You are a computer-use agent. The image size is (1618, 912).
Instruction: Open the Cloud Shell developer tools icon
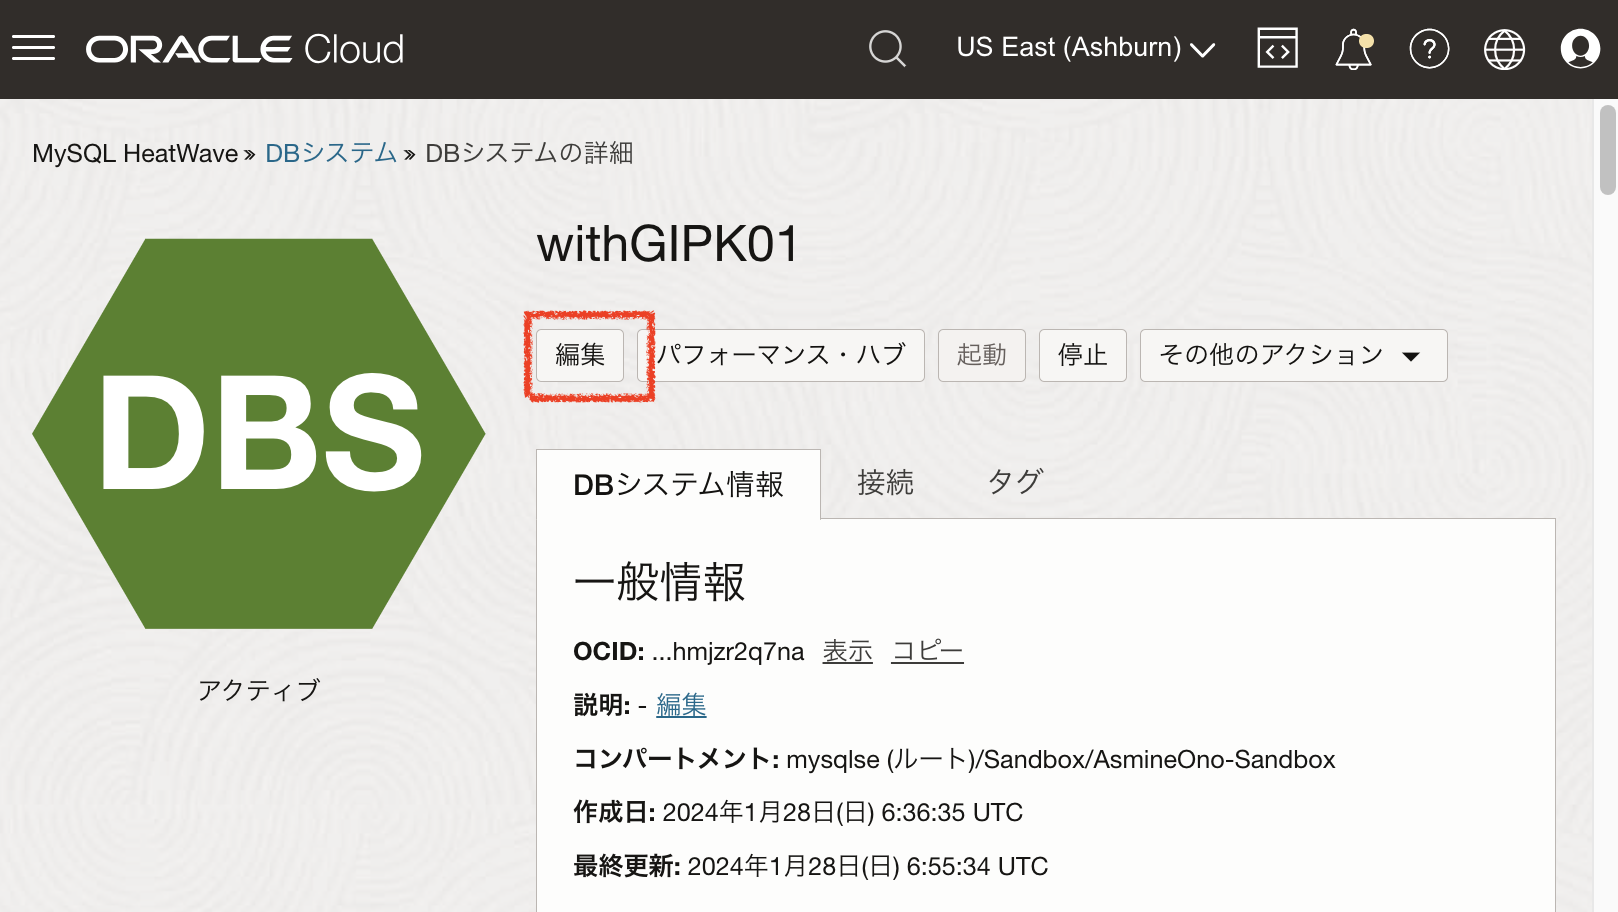tap(1277, 48)
